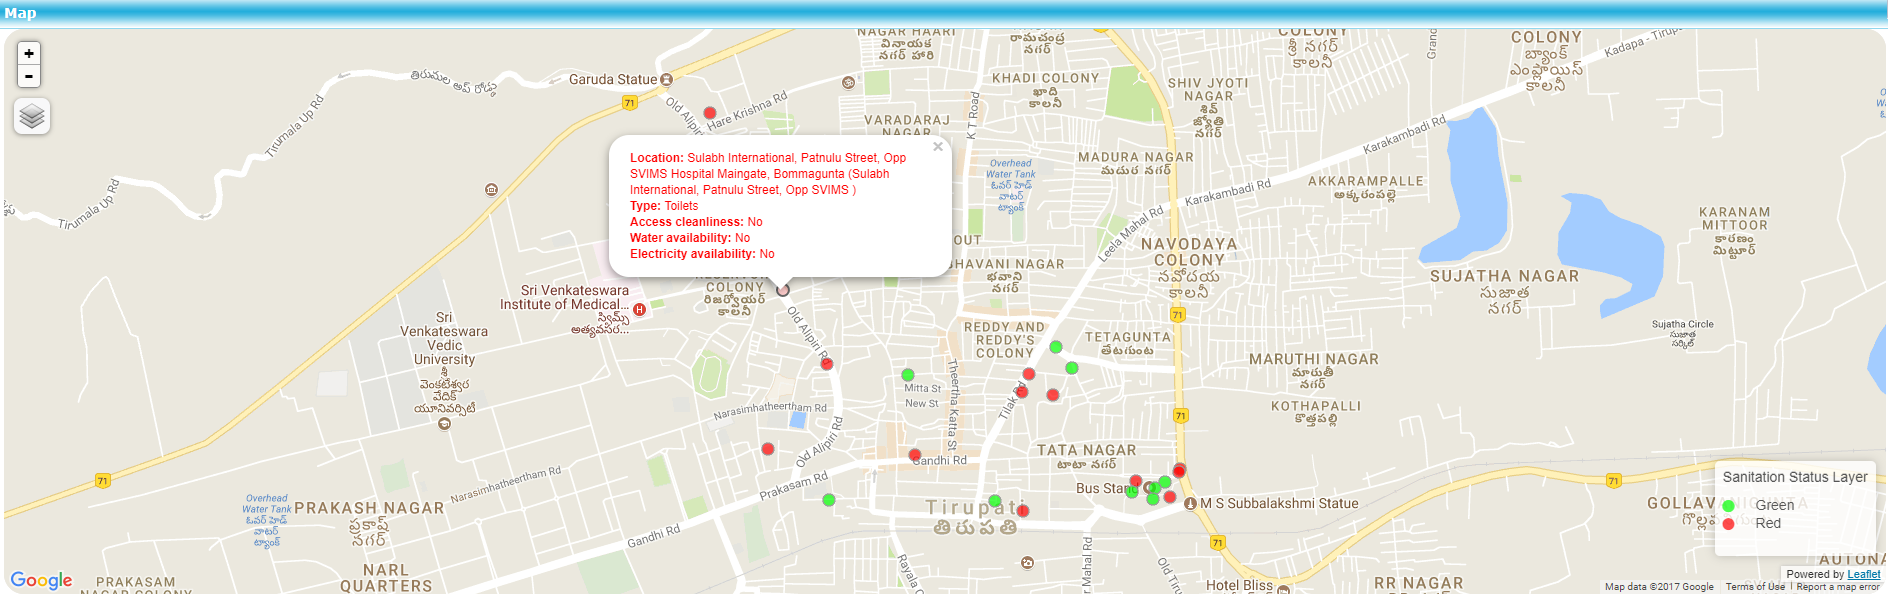Click popup text 'Type: Toilets'
This screenshot has width=1888, height=596.
click(664, 206)
